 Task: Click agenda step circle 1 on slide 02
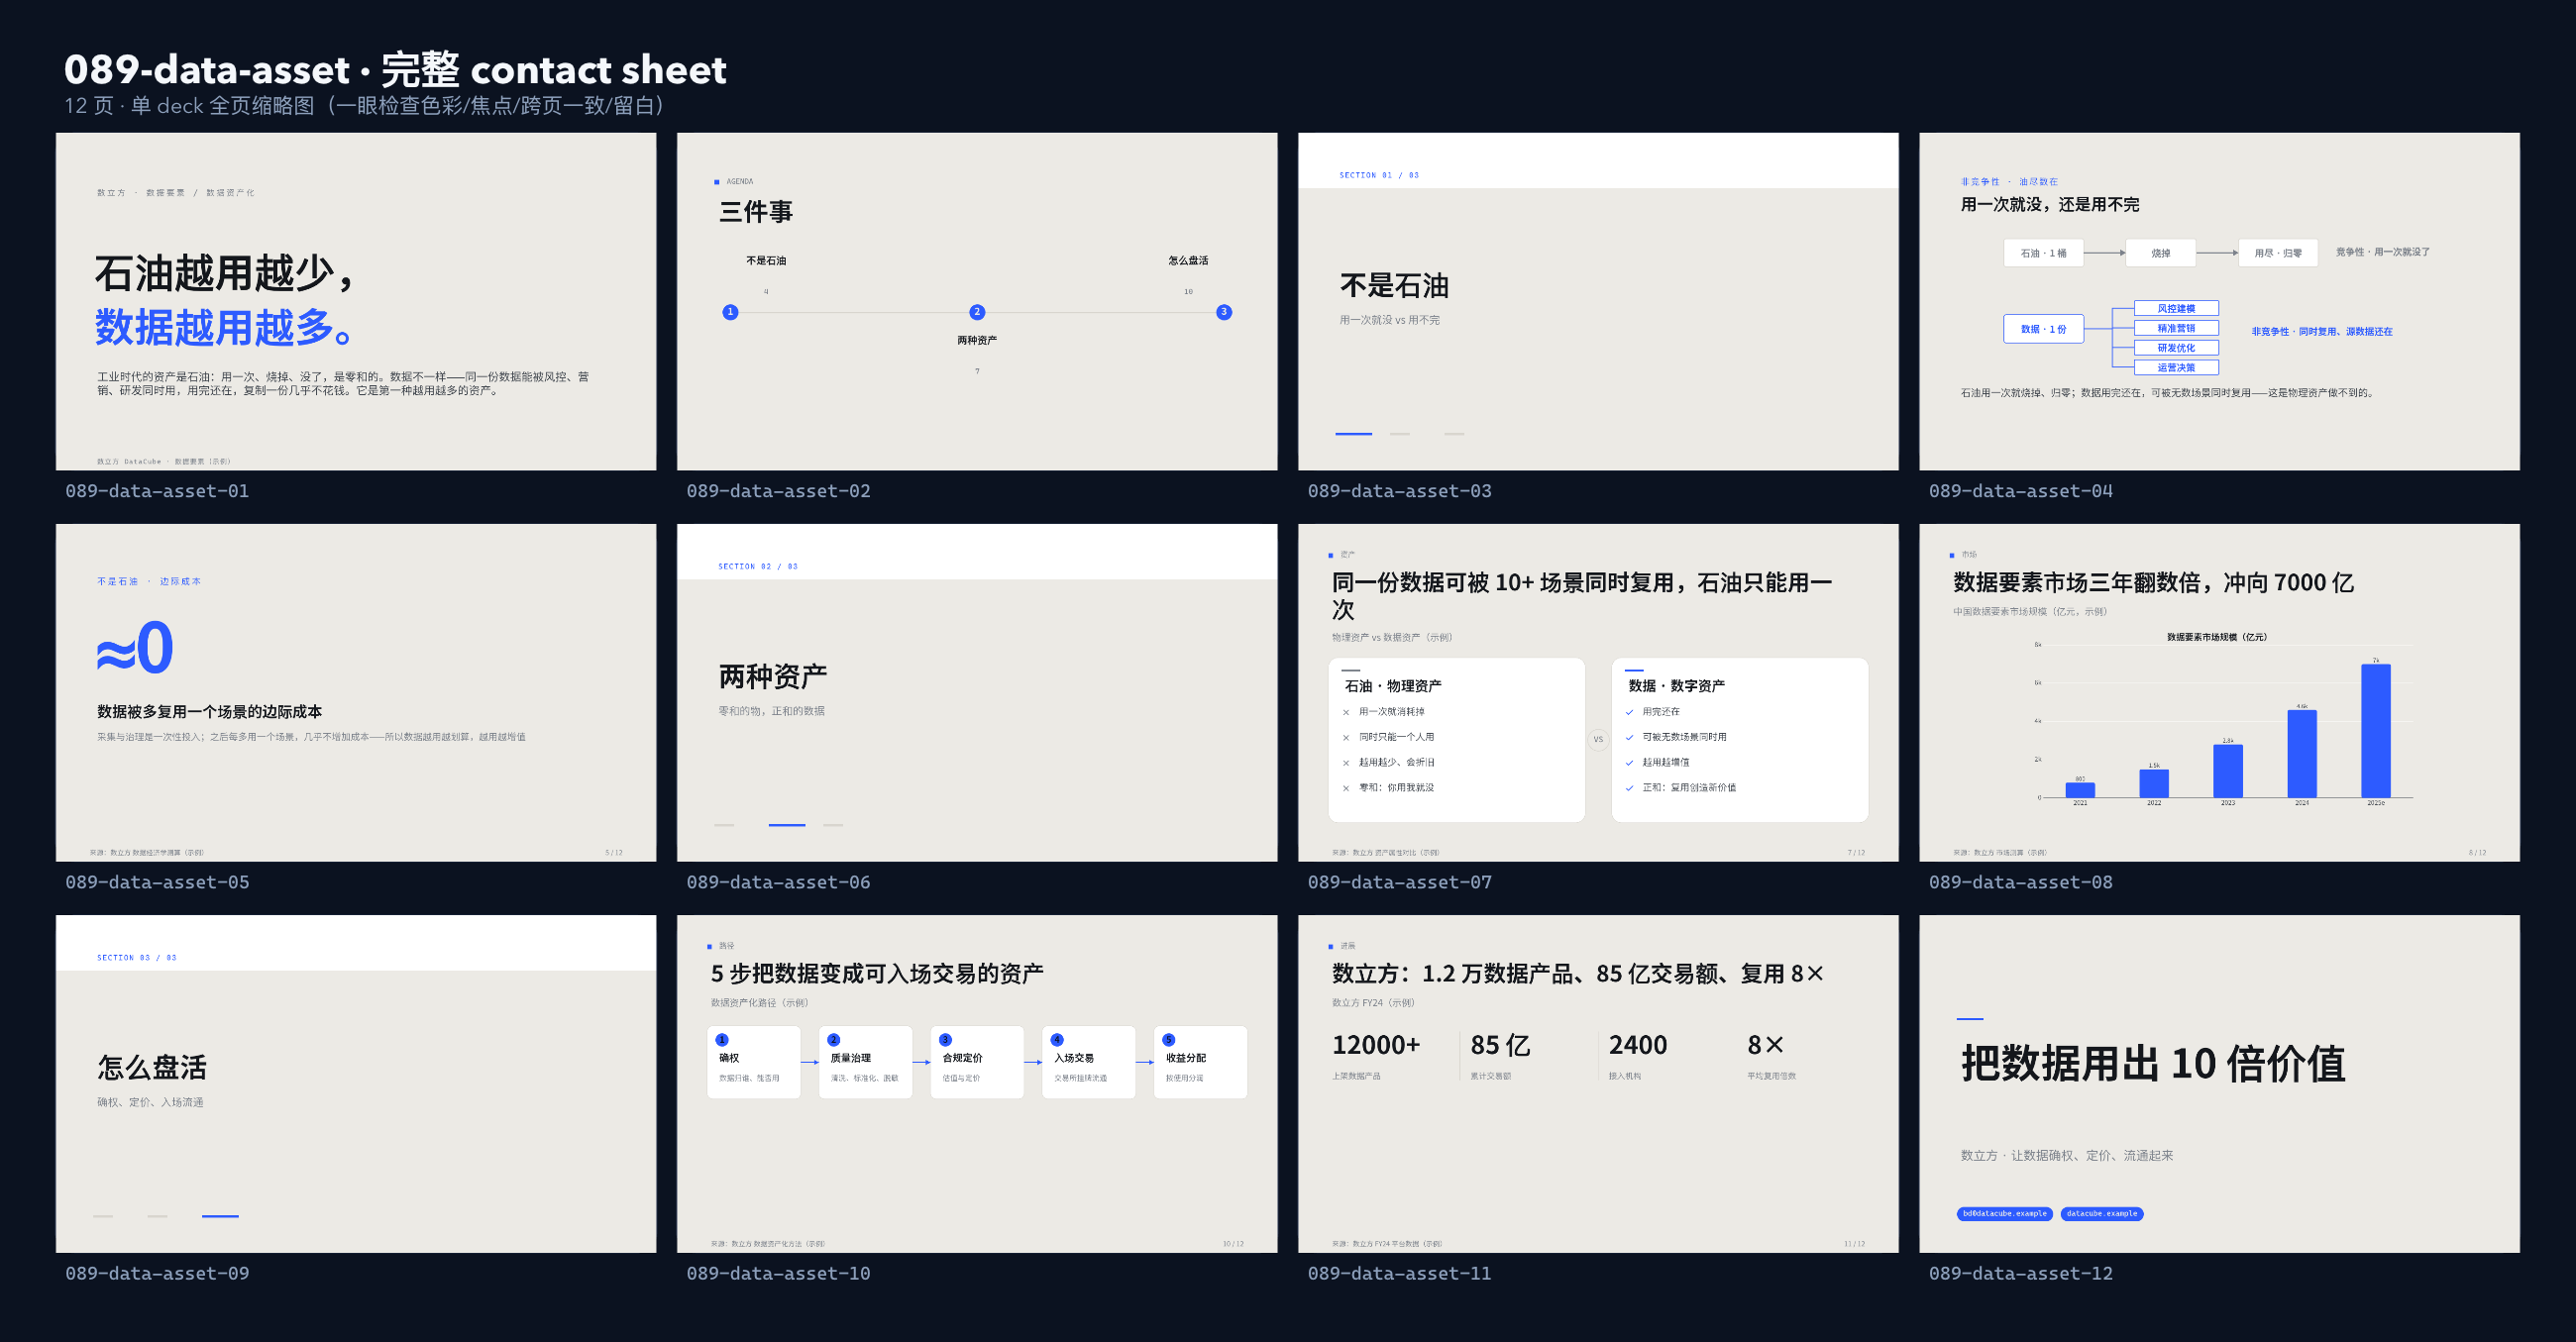pyautogui.click(x=730, y=312)
